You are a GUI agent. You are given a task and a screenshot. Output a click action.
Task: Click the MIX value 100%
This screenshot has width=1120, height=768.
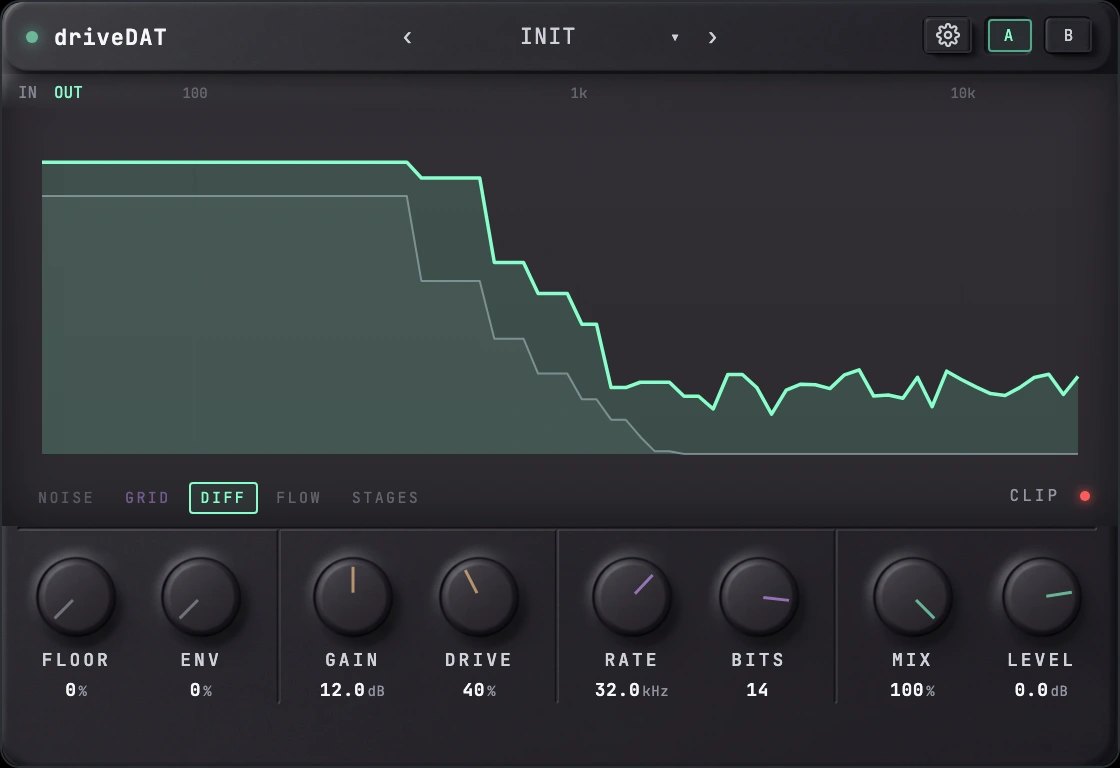pyautogui.click(x=912, y=690)
